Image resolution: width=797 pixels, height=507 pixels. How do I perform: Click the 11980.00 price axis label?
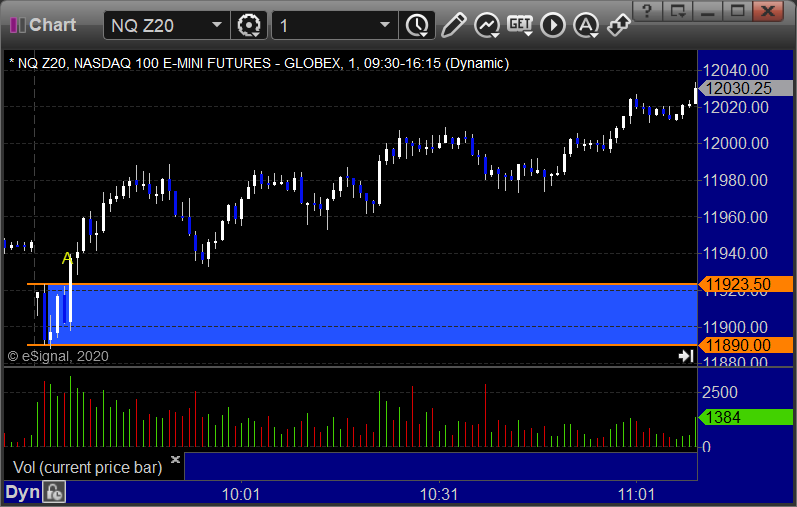(735, 180)
